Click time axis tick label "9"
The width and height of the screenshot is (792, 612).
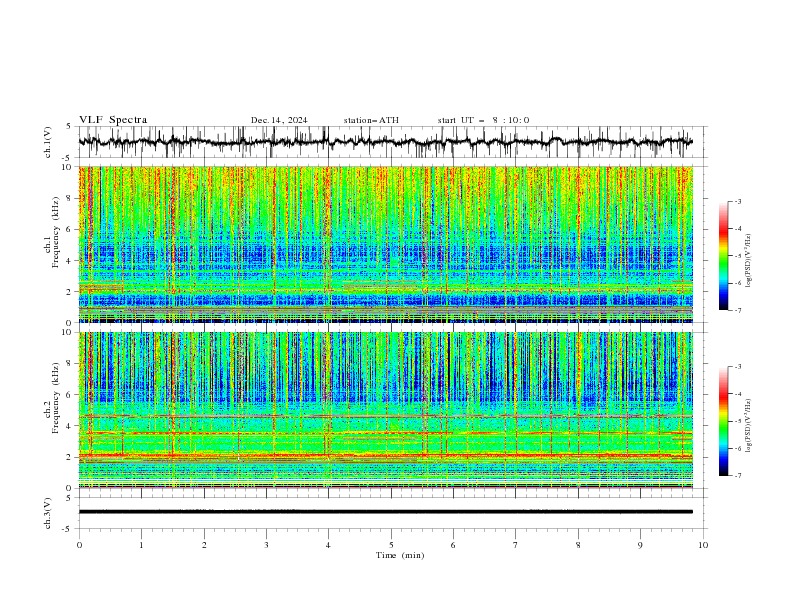(640, 546)
